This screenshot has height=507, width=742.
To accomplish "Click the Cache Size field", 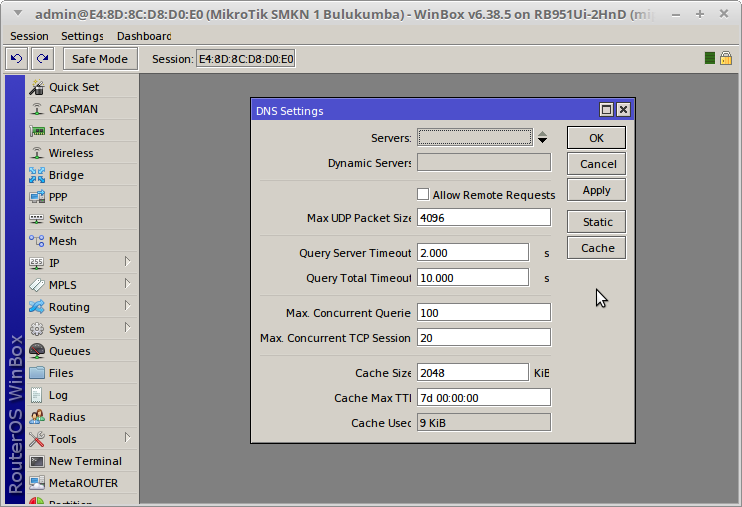I will 473,373.
